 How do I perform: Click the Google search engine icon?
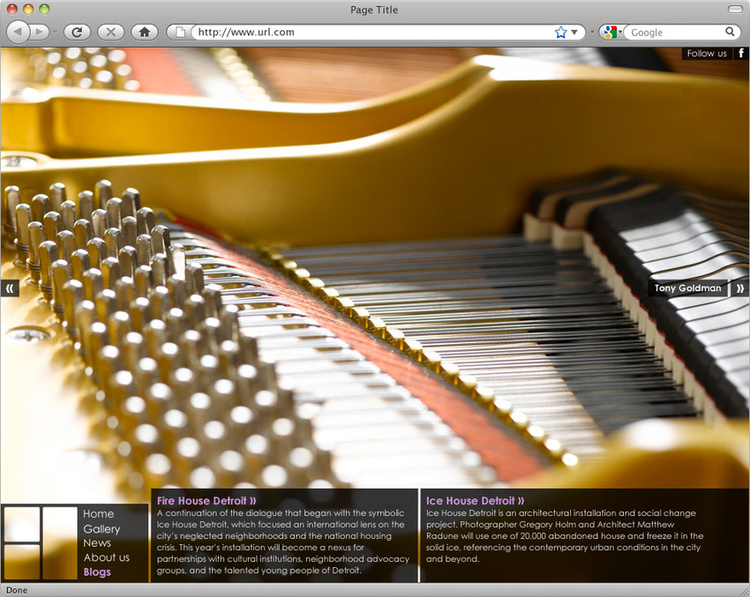pos(610,32)
